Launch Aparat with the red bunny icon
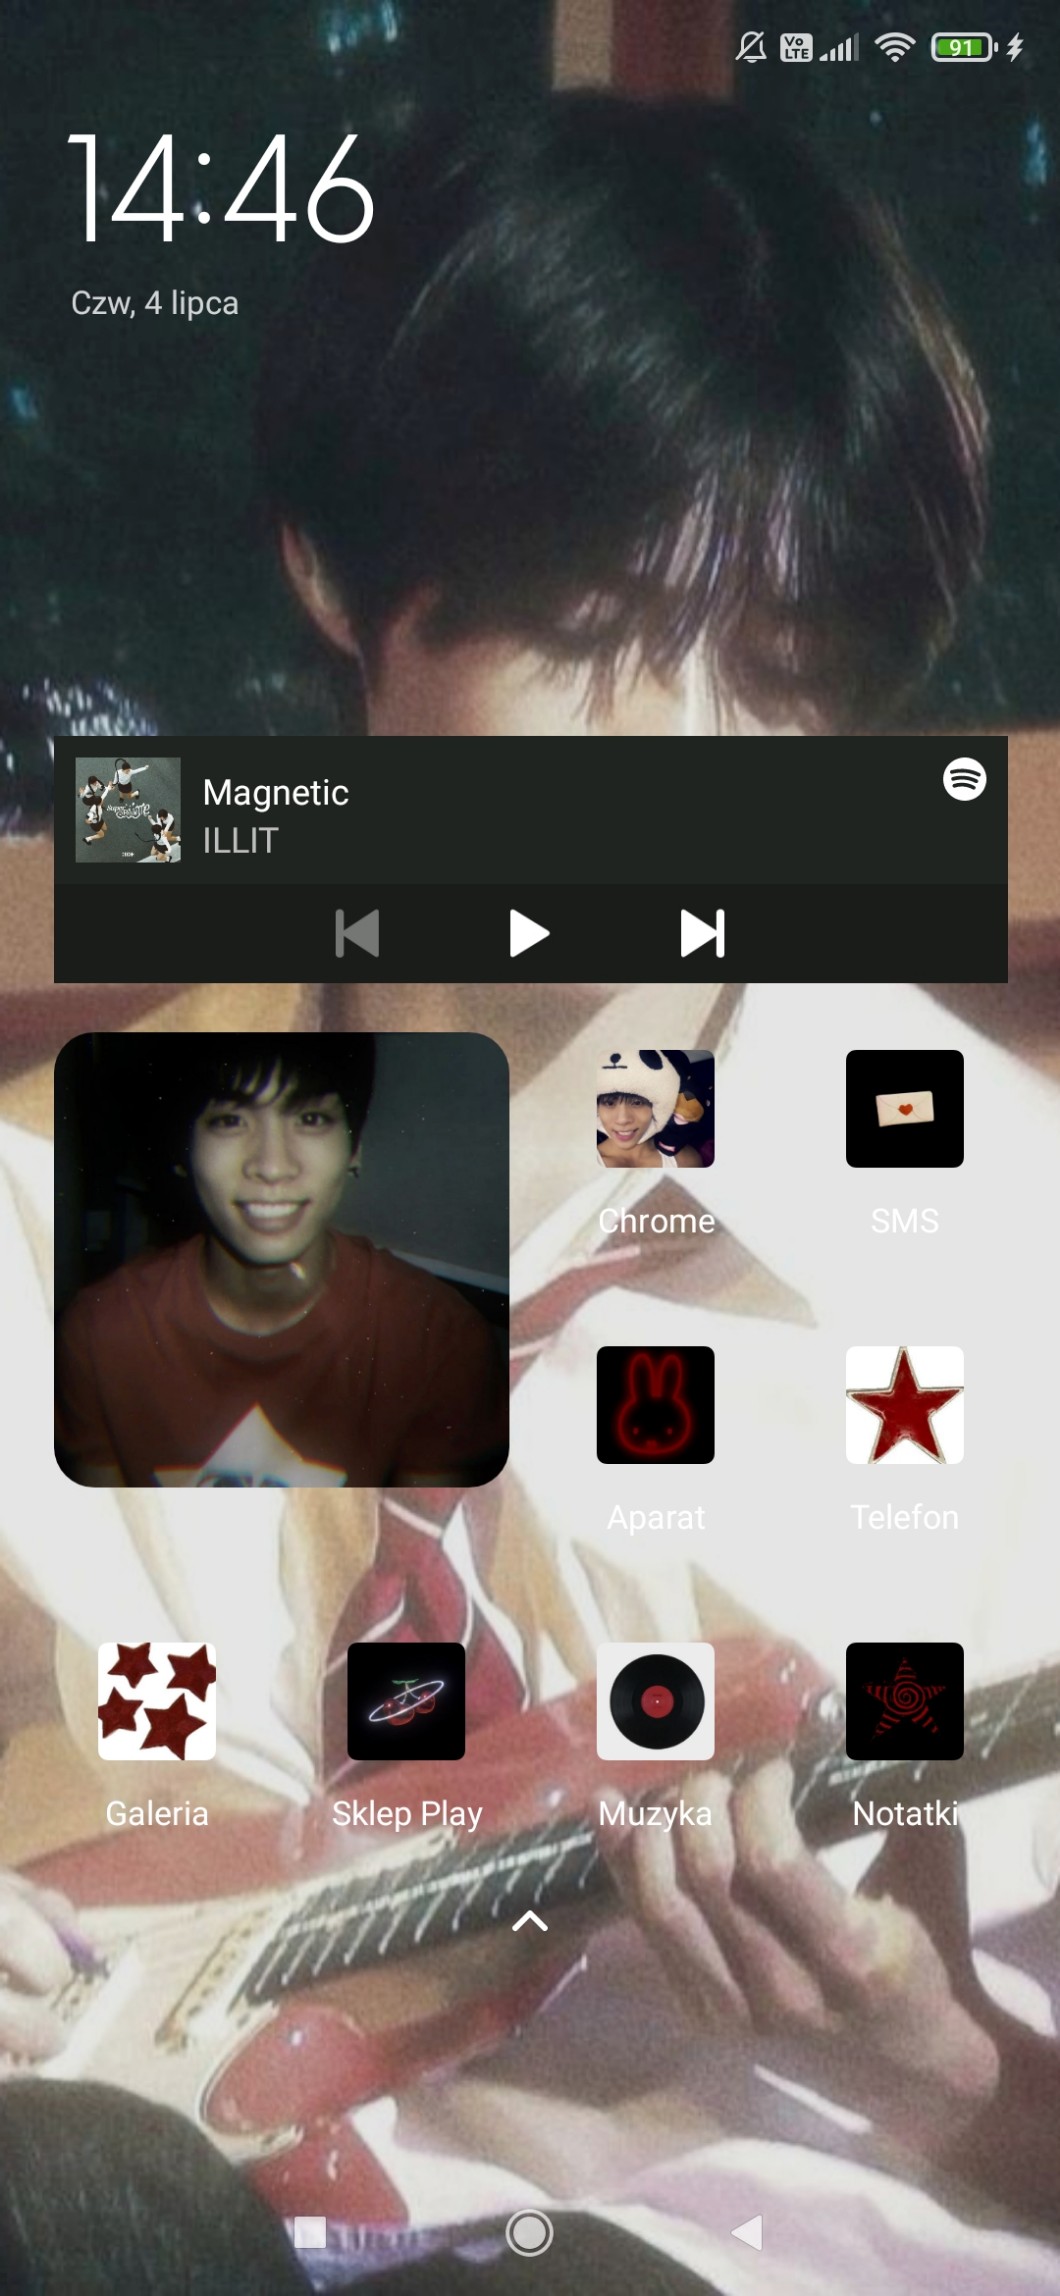The width and height of the screenshot is (1060, 2296). 655,1404
